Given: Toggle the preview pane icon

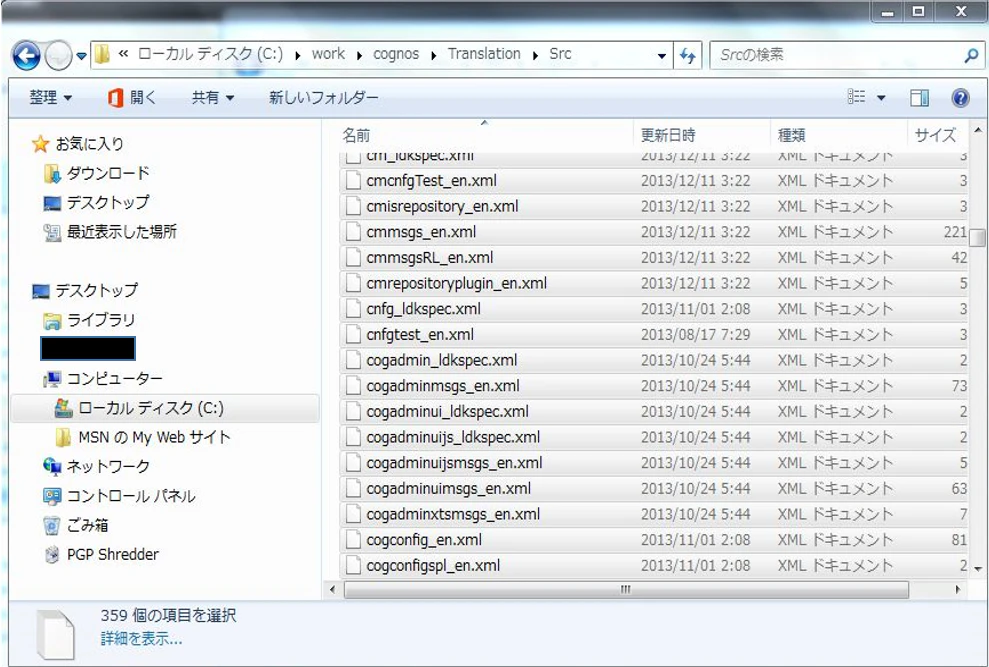Looking at the screenshot, I should click(x=920, y=97).
